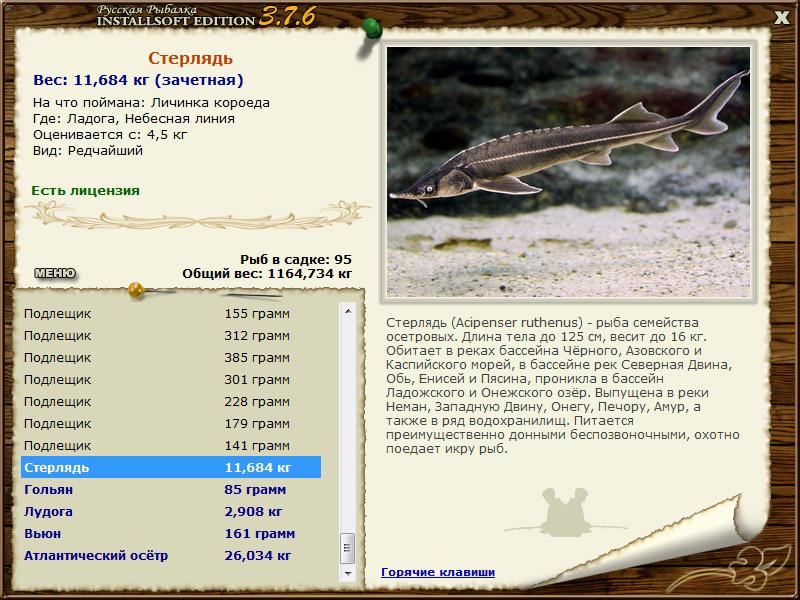Click the Вид: Редчайший line
800x600 pixels.
(x=88, y=151)
